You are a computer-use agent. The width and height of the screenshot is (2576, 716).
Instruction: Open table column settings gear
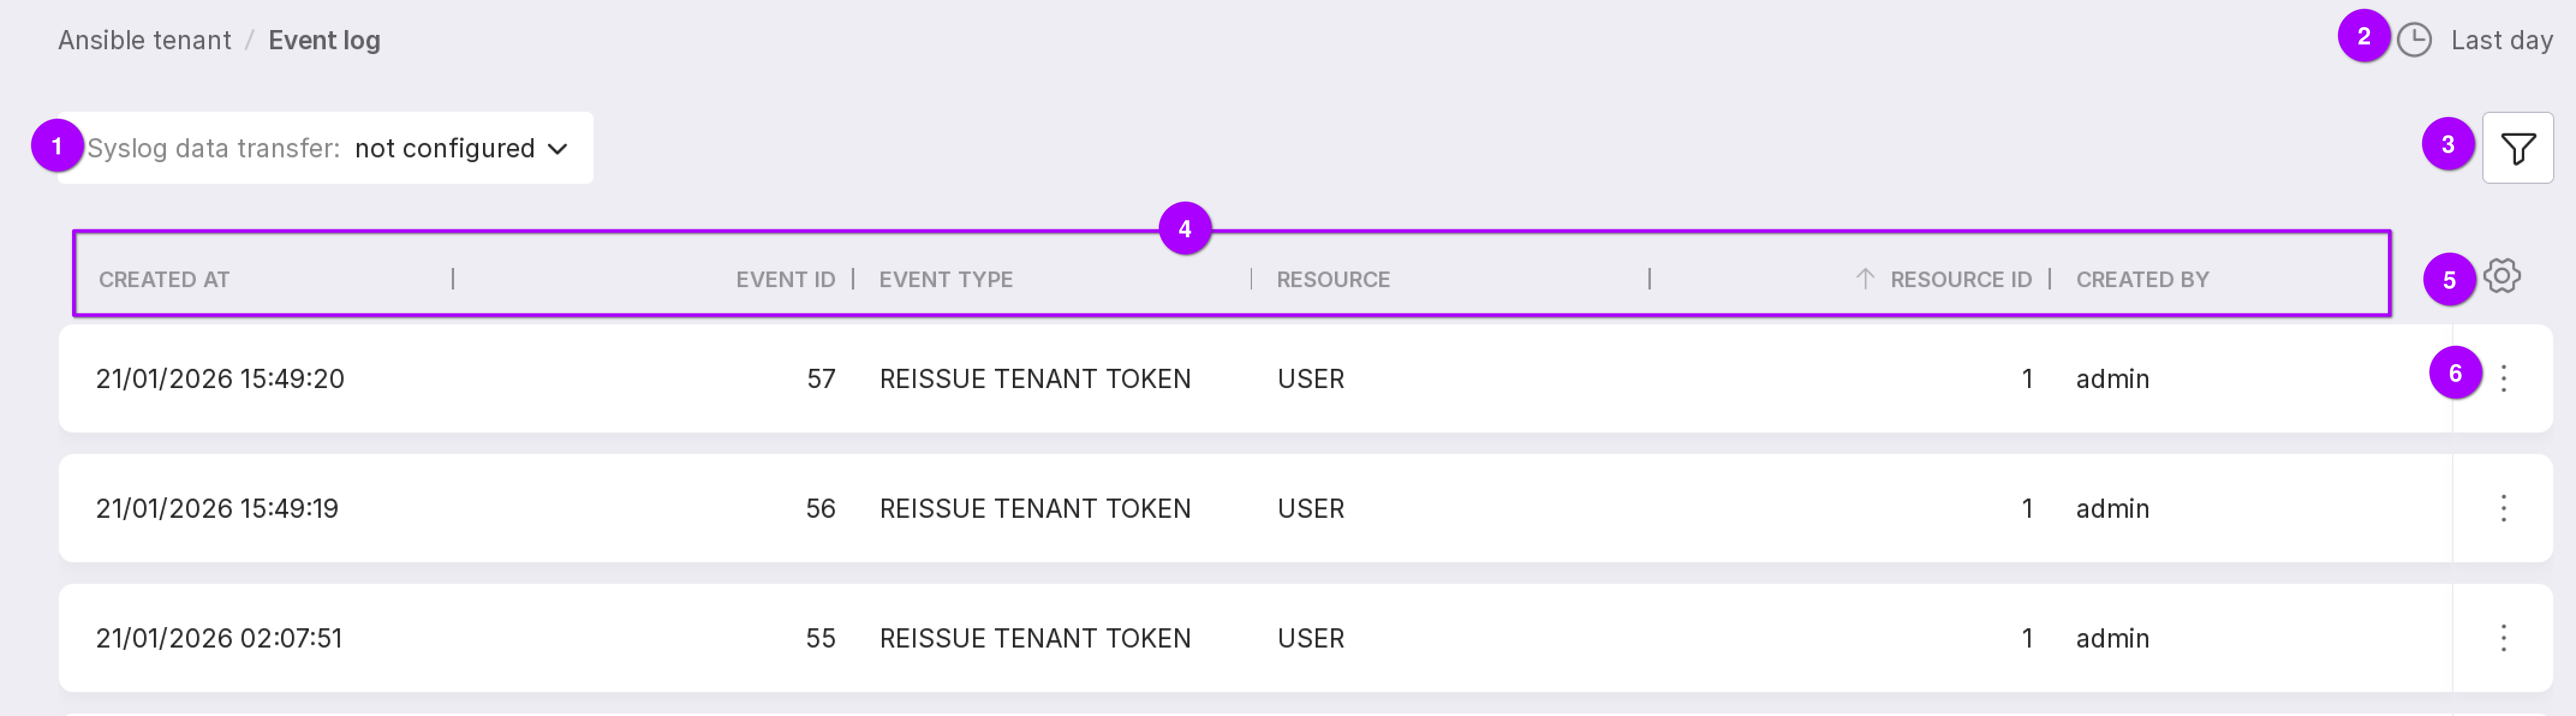tap(2501, 276)
